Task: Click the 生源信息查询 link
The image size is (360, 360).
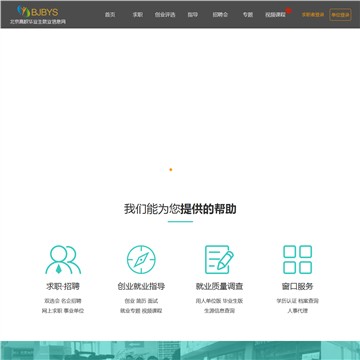Action: click(x=219, y=311)
